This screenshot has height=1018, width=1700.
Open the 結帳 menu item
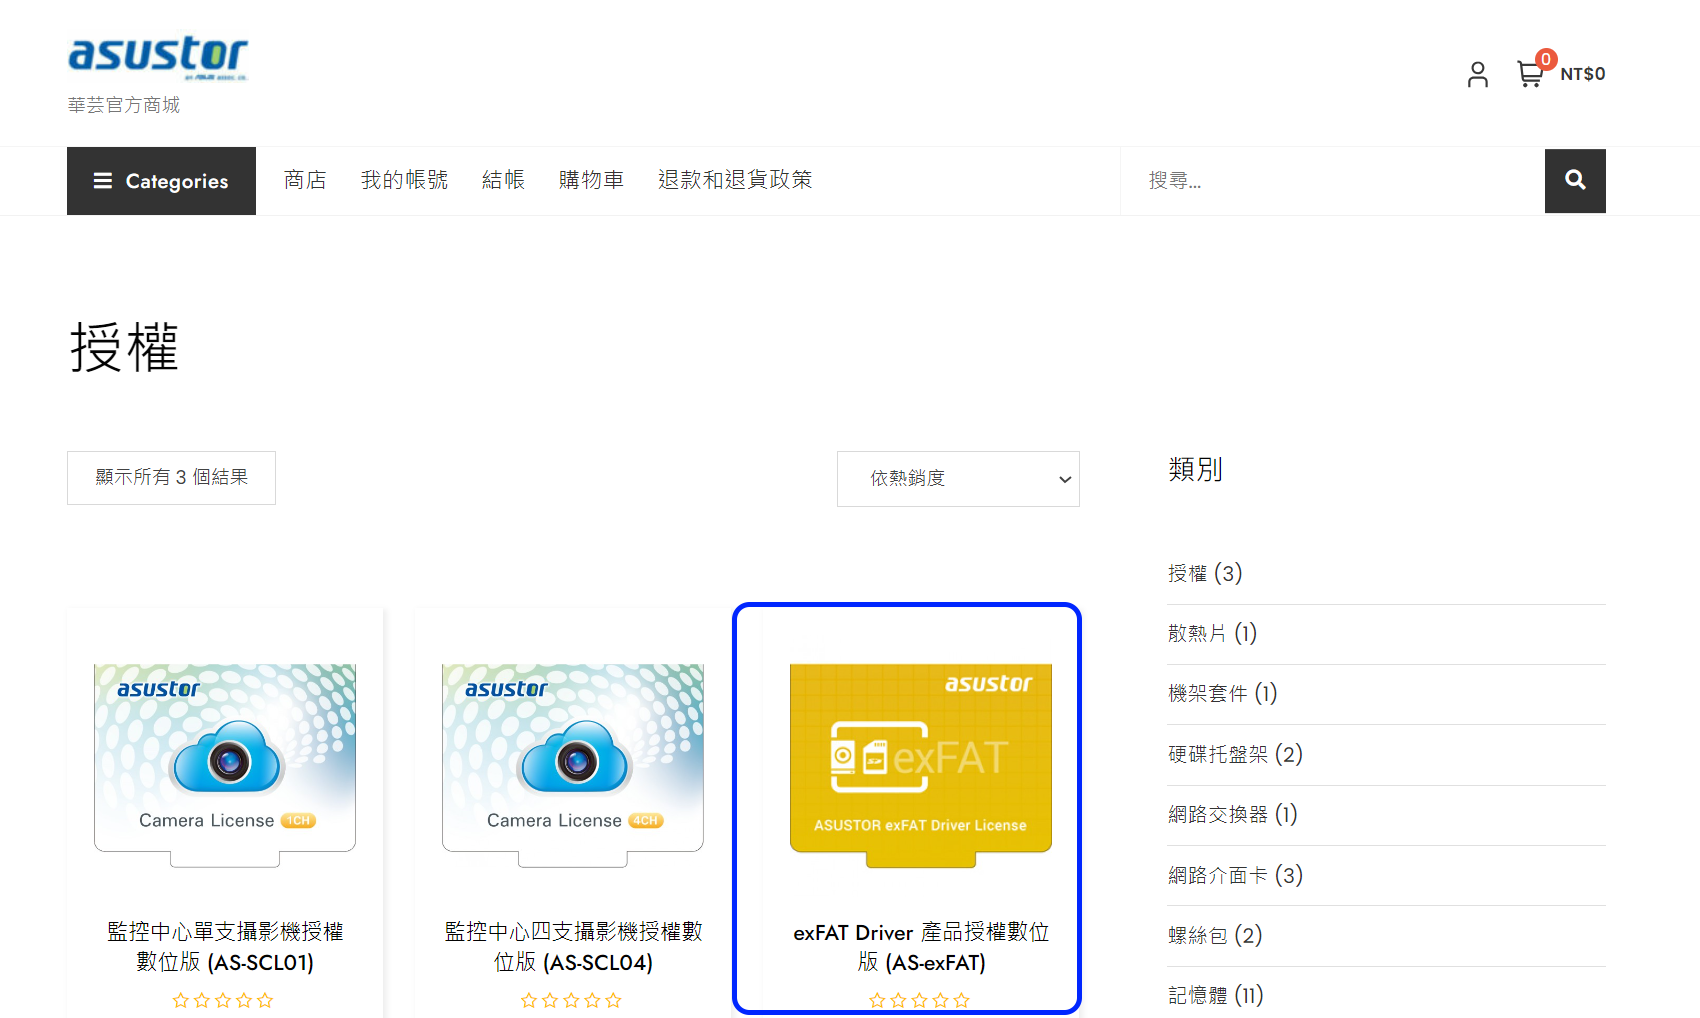tap(503, 180)
